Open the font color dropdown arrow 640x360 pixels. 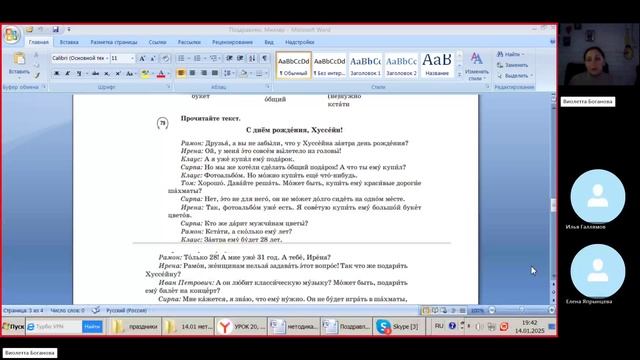tap(168, 74)
